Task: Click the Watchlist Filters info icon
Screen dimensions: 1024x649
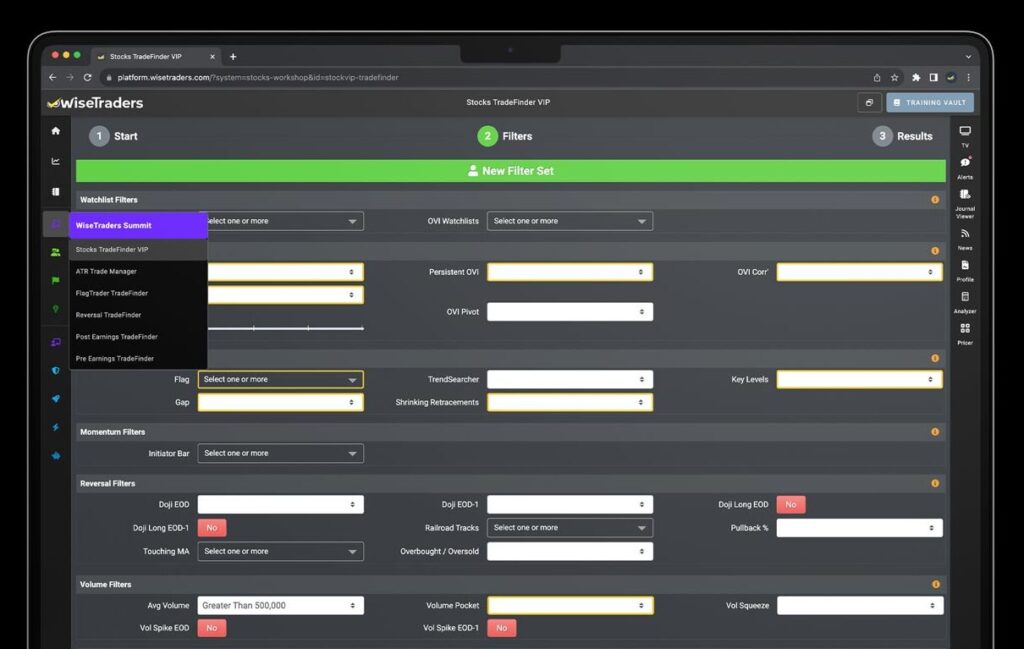Action: tap(935, 200)
